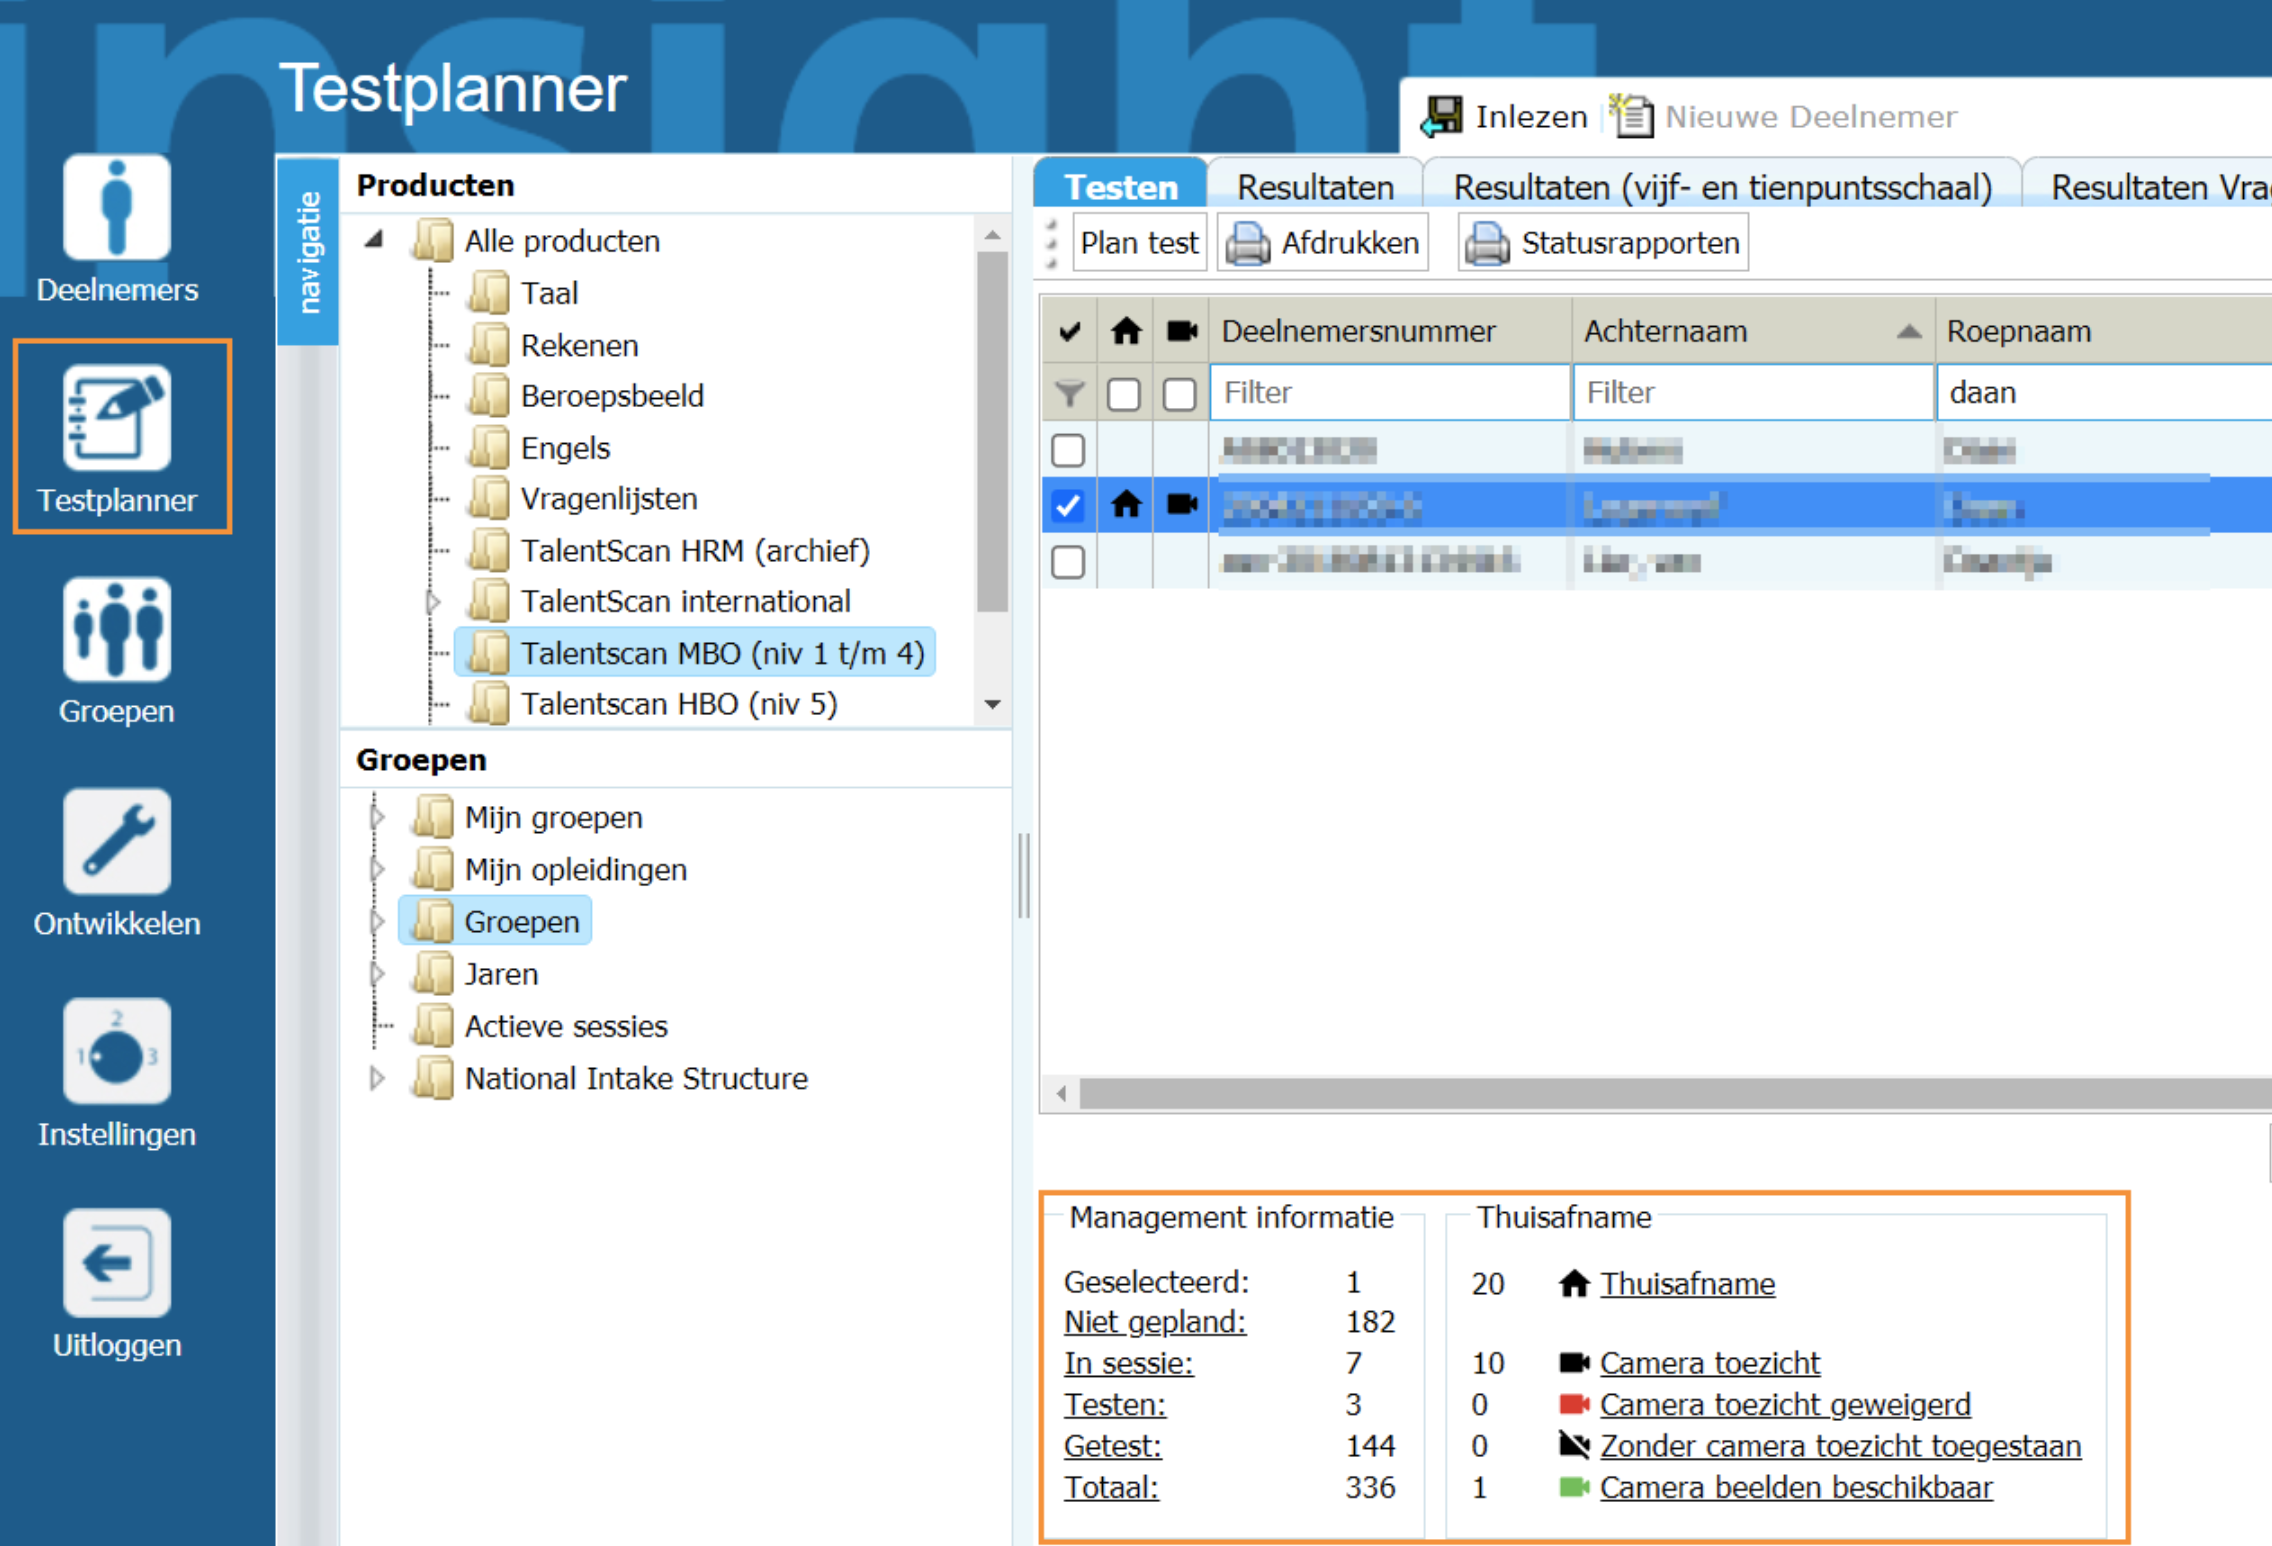
Task: Click the Deelnemersnummer filter input field
Action: coord(1389,393)
